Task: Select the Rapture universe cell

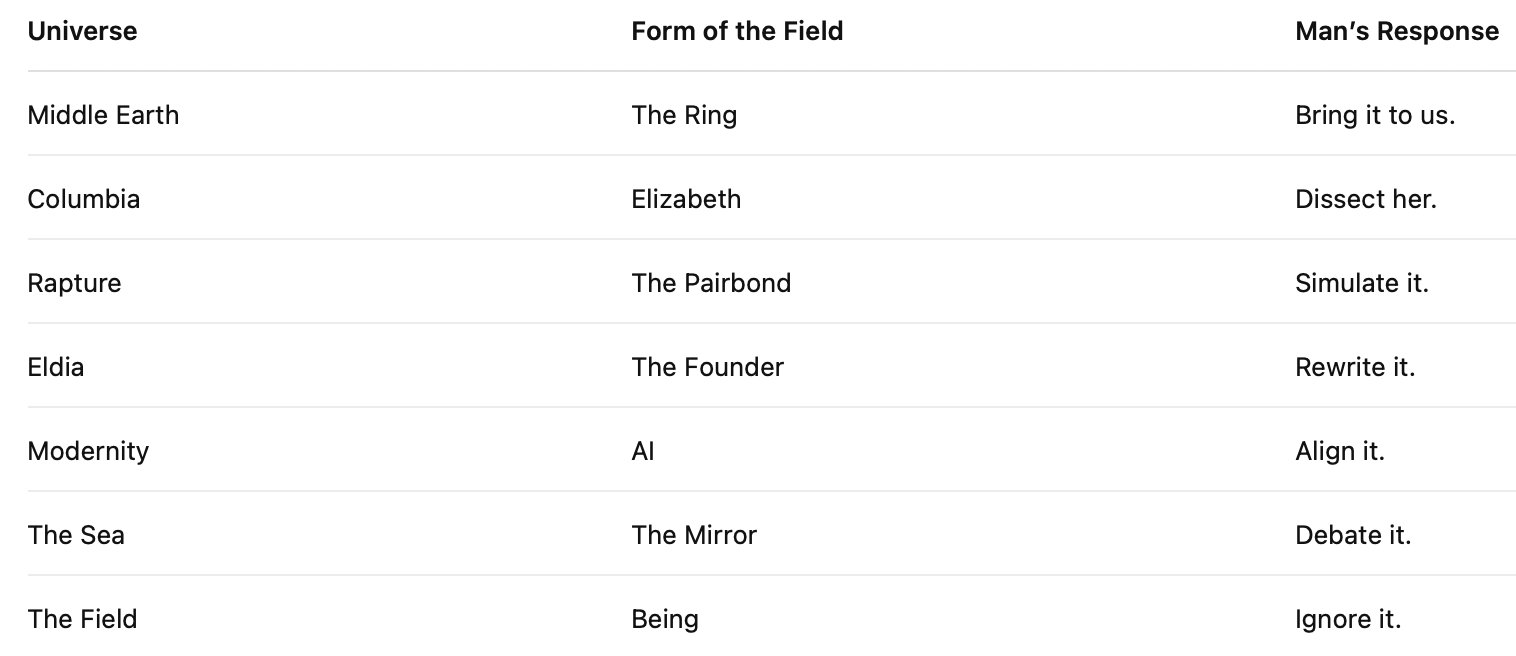Action: (74, 284)
